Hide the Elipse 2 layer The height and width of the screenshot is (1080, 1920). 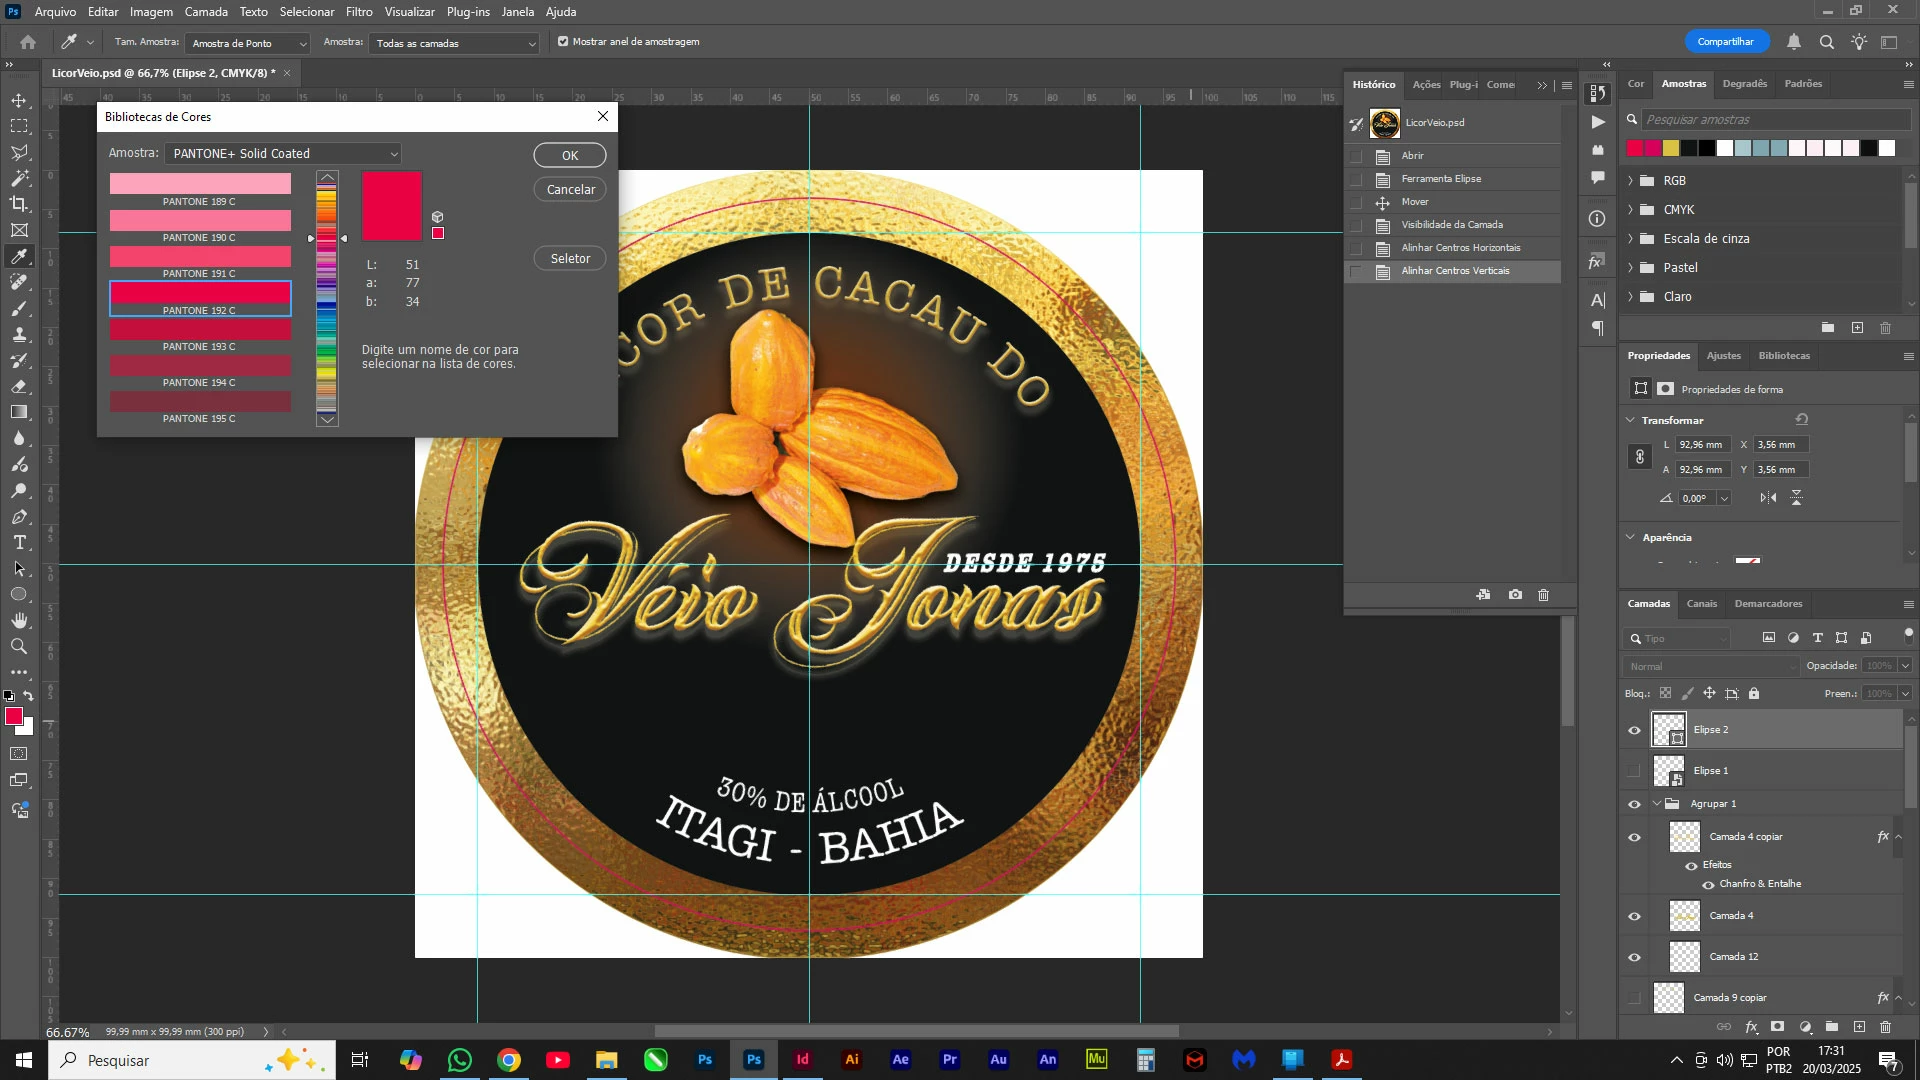point(1634,730)
